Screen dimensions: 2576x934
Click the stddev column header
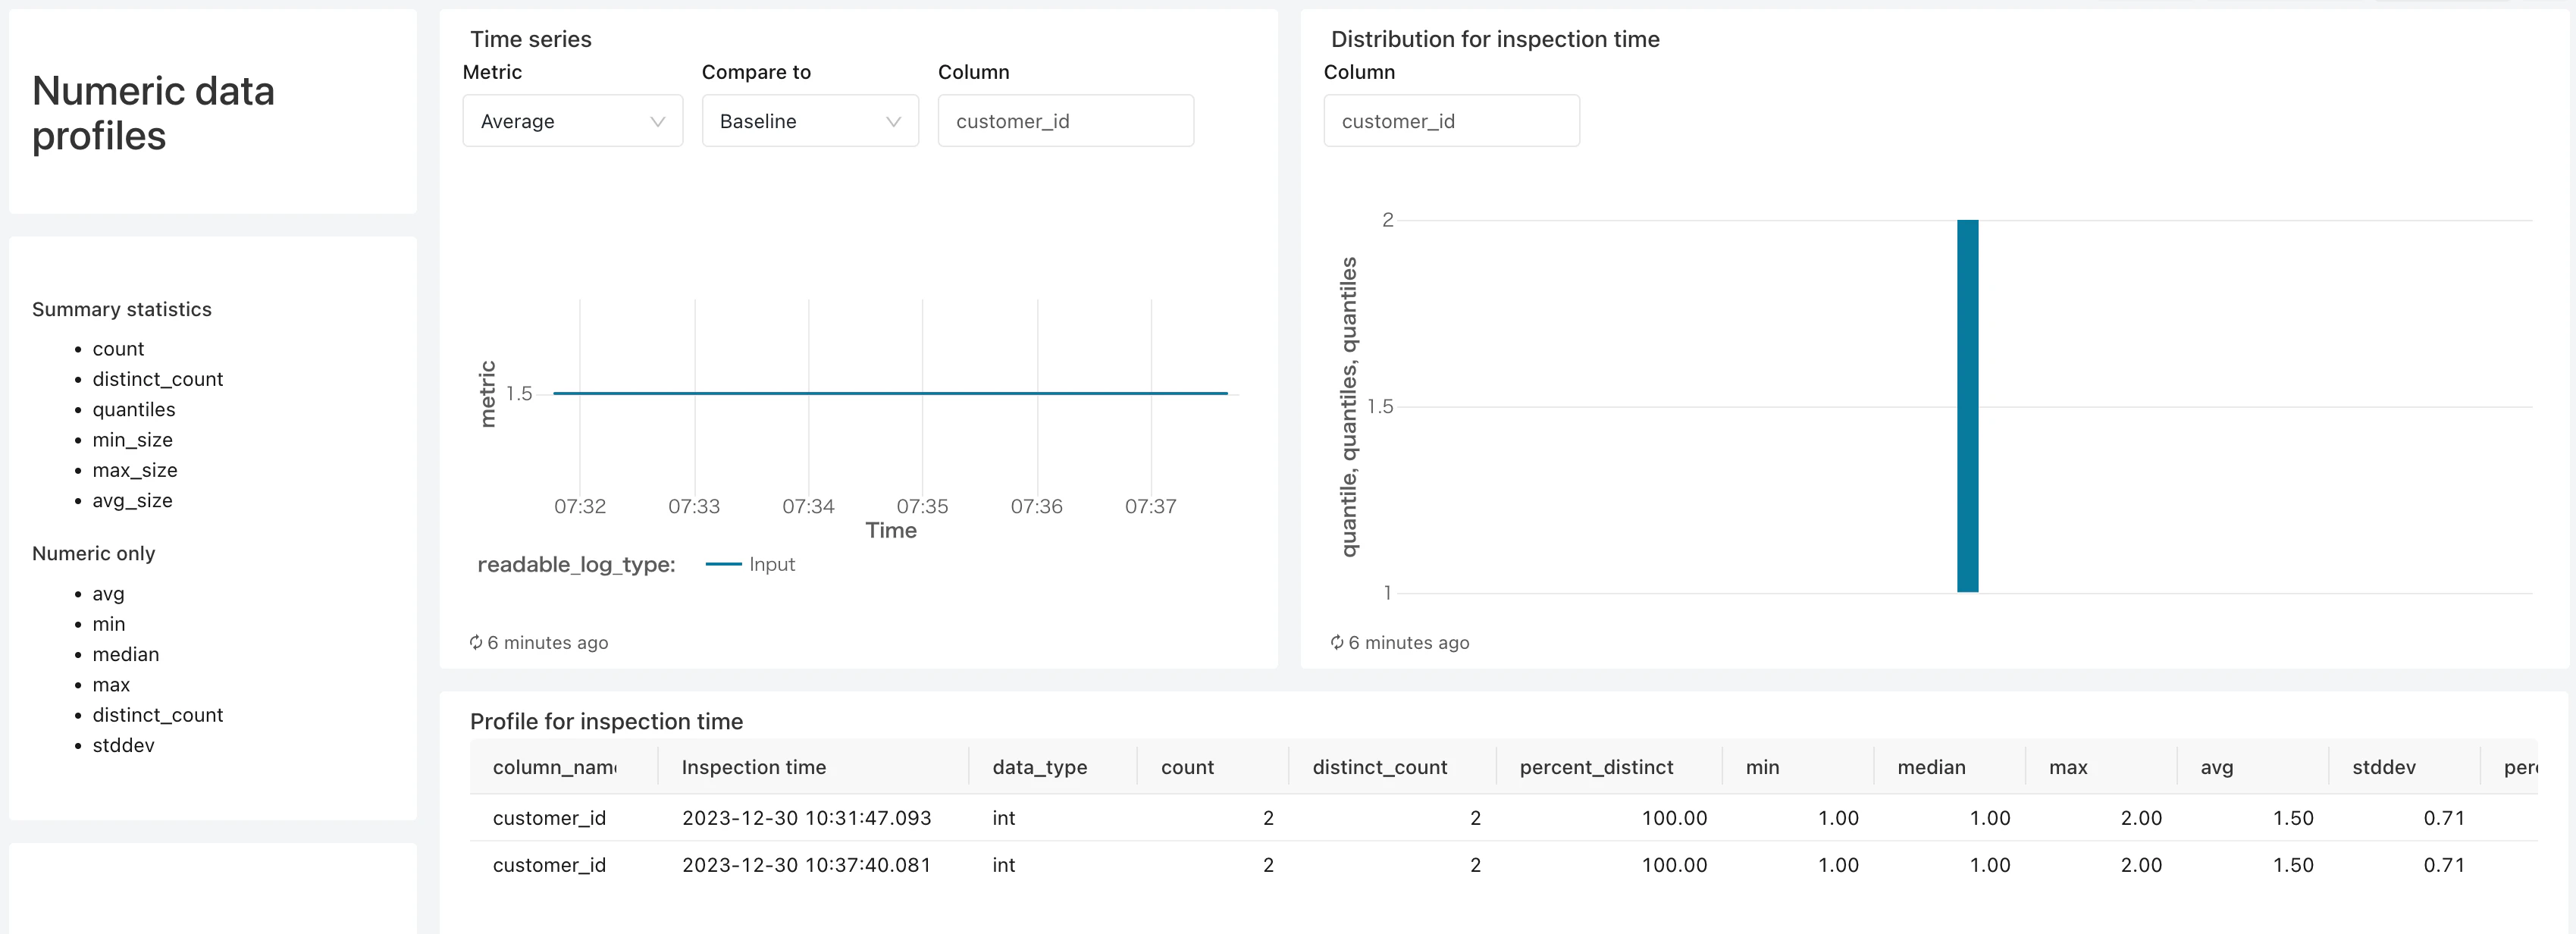[2383, 767]
